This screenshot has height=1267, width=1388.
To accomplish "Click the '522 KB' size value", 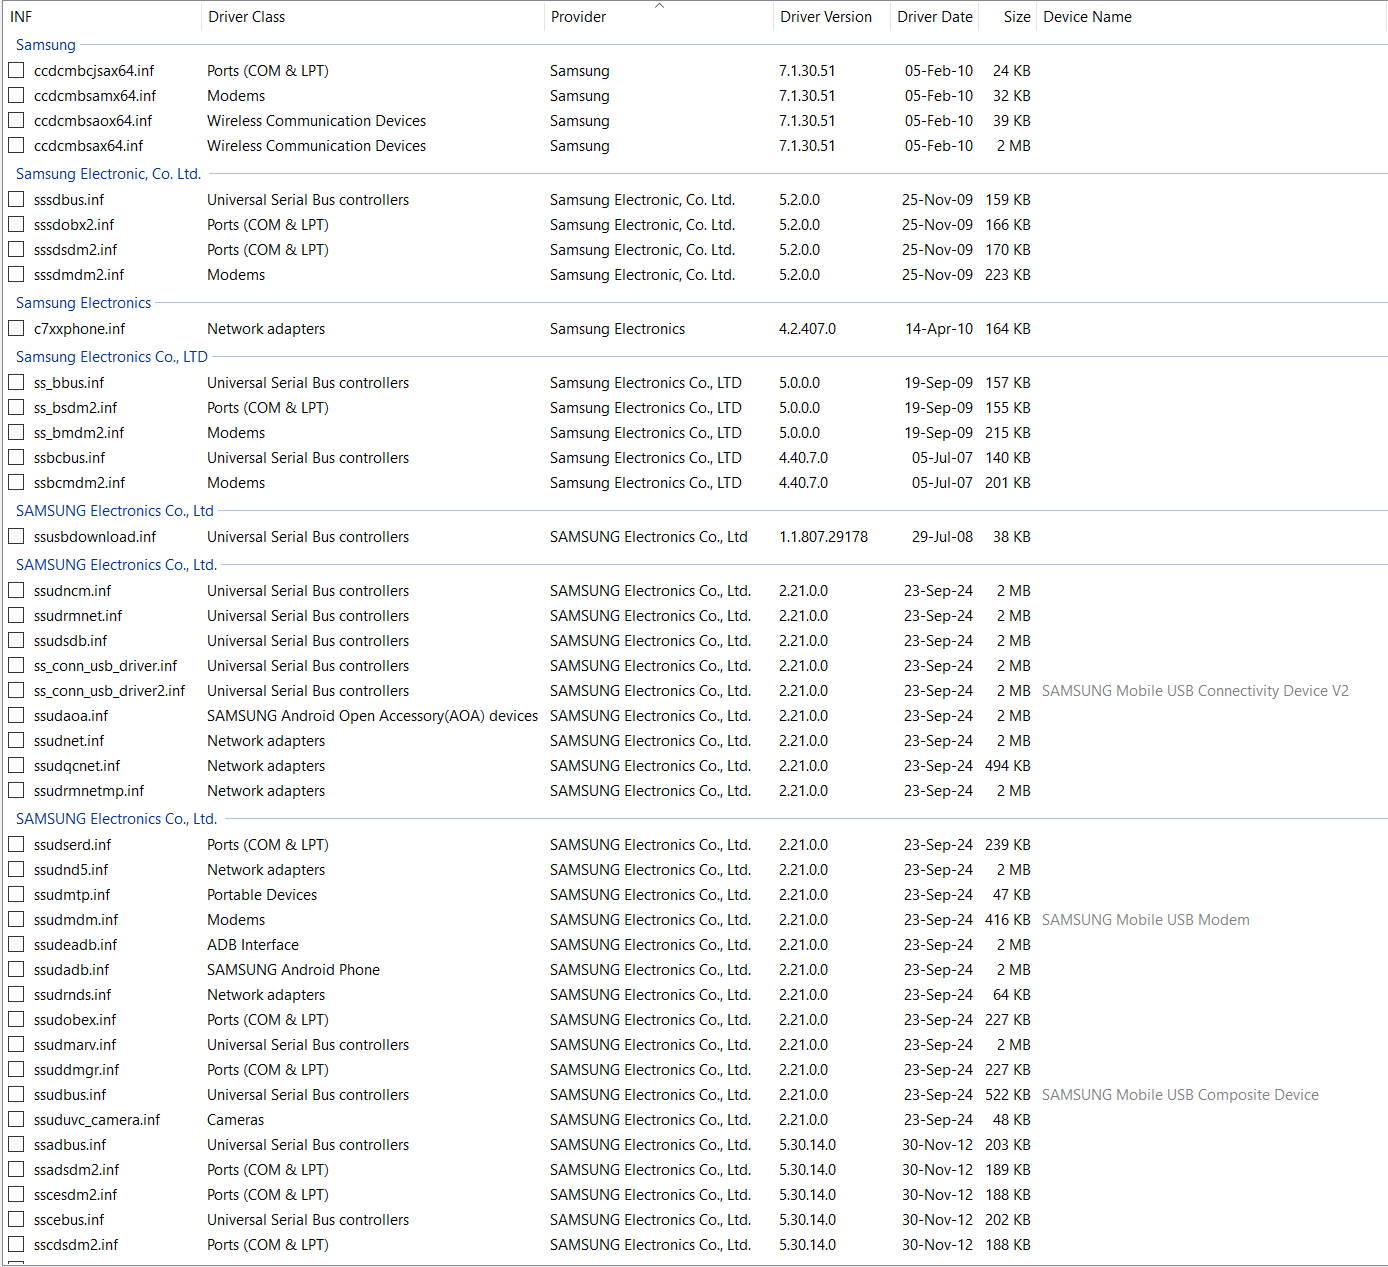I will [x=1008, y=1095].
